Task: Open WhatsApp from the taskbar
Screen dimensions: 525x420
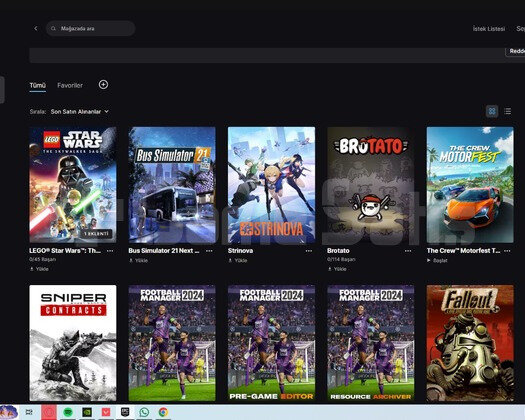Action: tap(144, 412)
